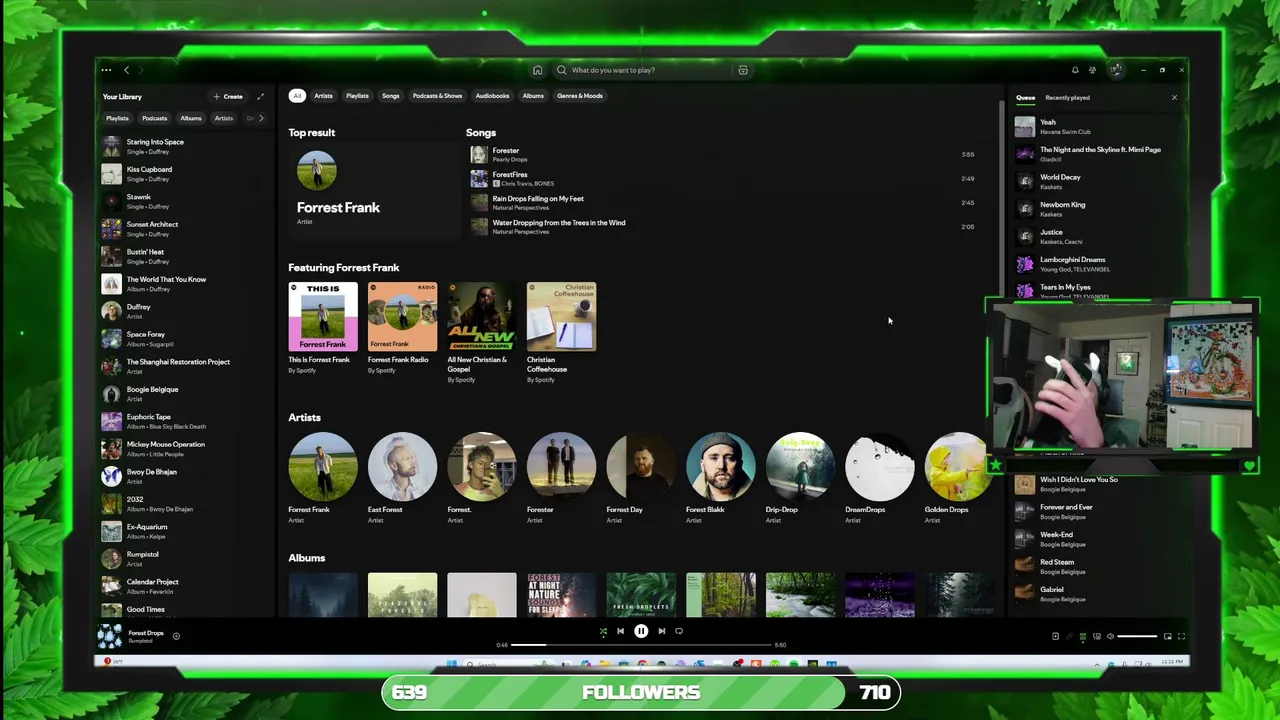The height and width of the screenshot is (720, 1280).
Task: Open Mickey Mouse Operation album in the library
Action: (x=185, y=449)
